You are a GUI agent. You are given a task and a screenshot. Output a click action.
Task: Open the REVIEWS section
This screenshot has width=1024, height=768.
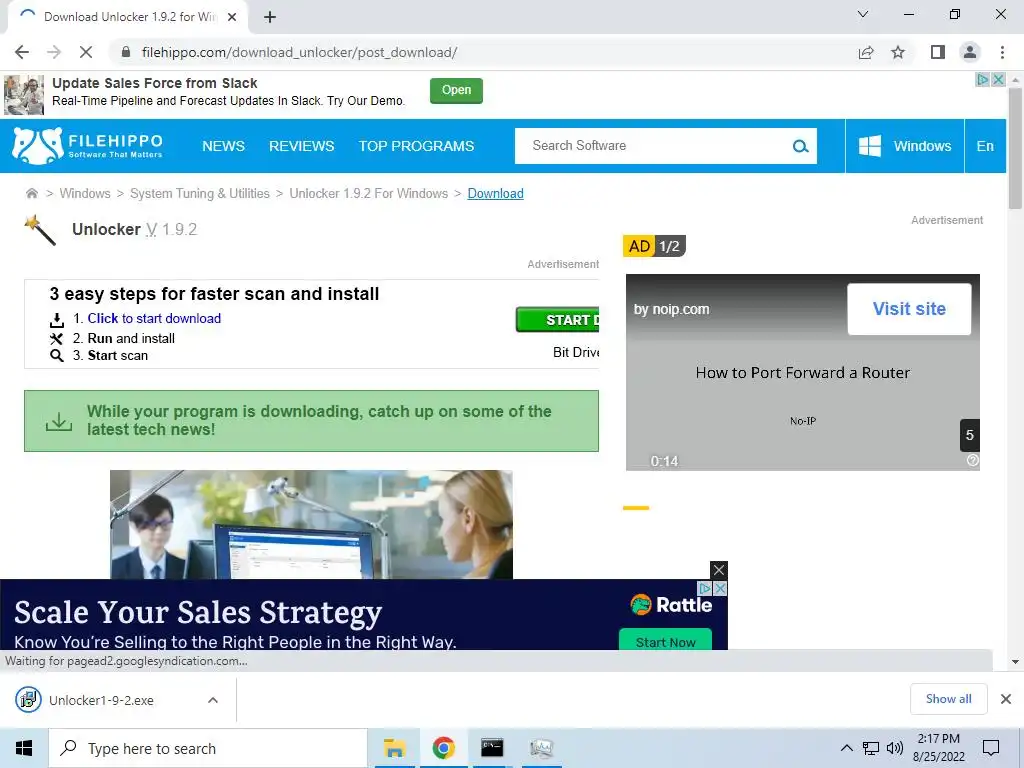click(302, 146)
